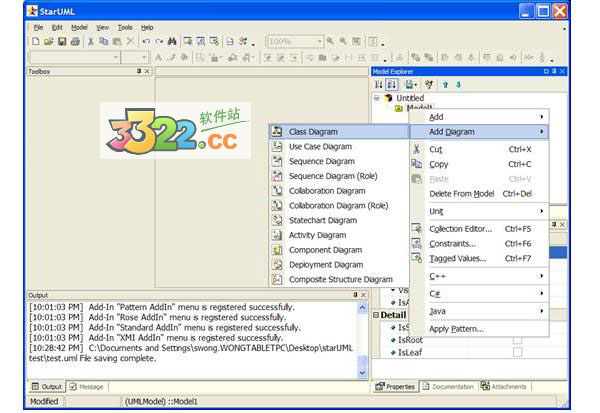
Task: Click the Untitled project cube icon
Action: [389, 98]
